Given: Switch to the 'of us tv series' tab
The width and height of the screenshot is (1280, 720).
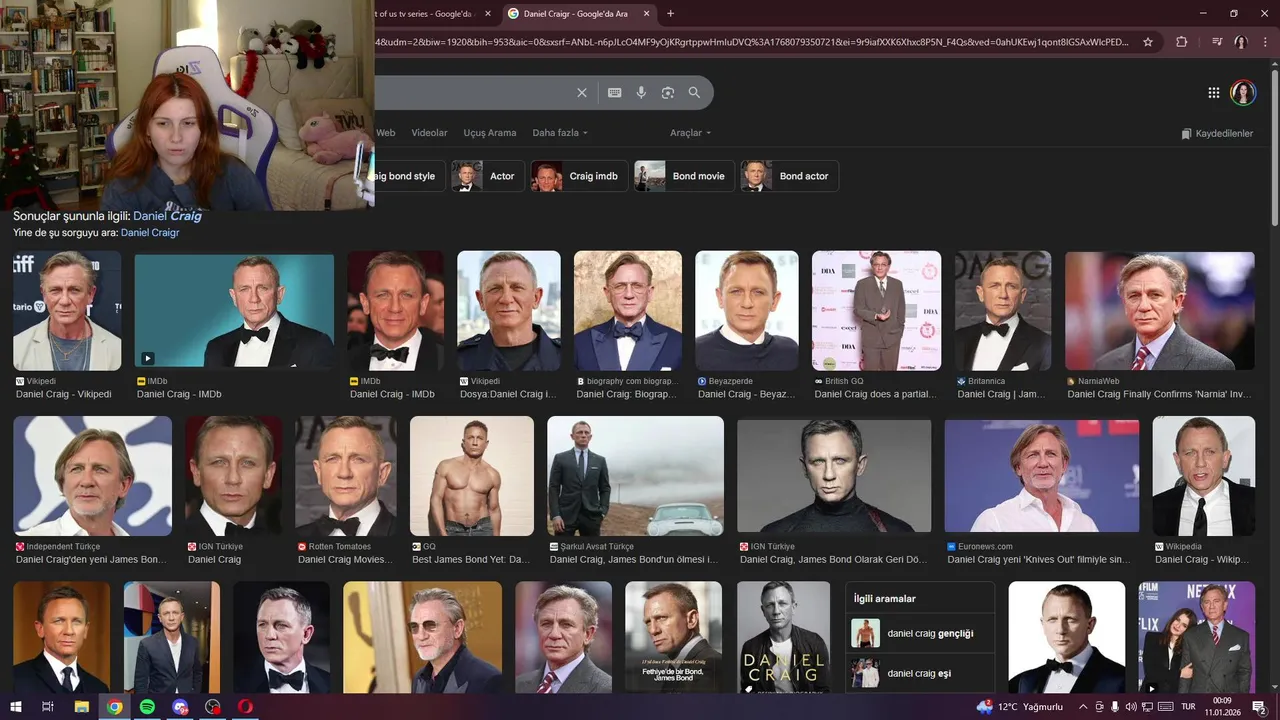Looking at the screenshot, I should (428, 14).
